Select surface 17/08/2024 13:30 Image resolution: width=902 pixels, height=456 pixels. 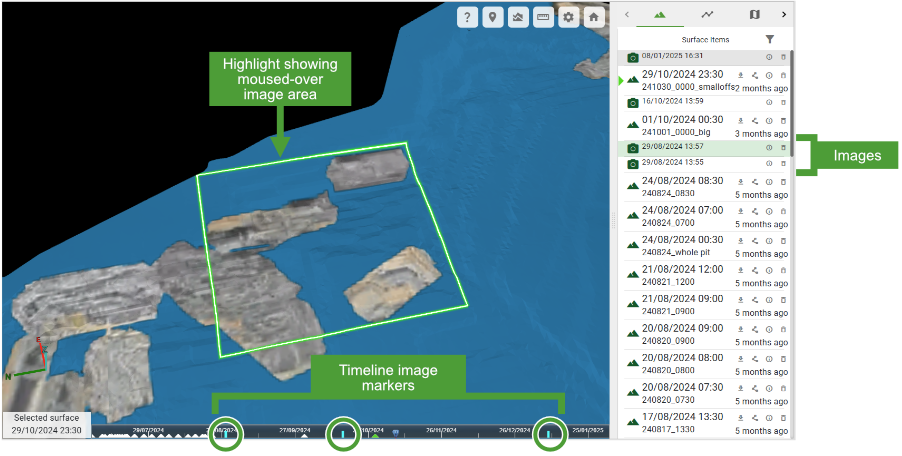[704, 423]
